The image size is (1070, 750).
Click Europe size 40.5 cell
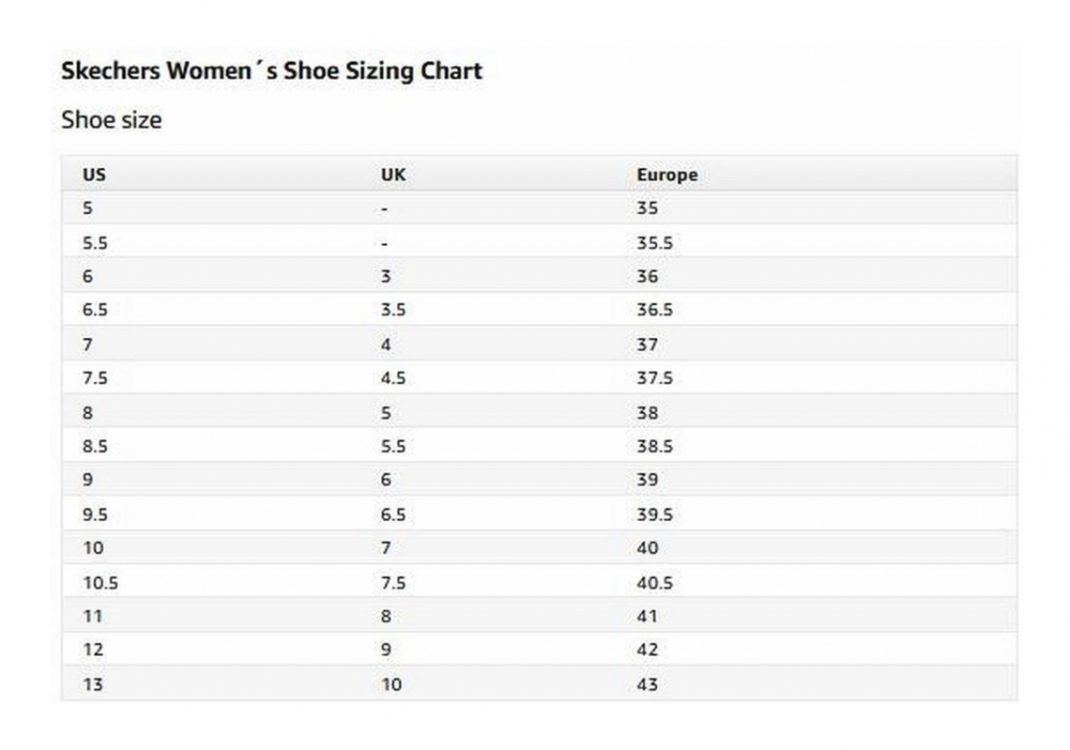[654, 583]
